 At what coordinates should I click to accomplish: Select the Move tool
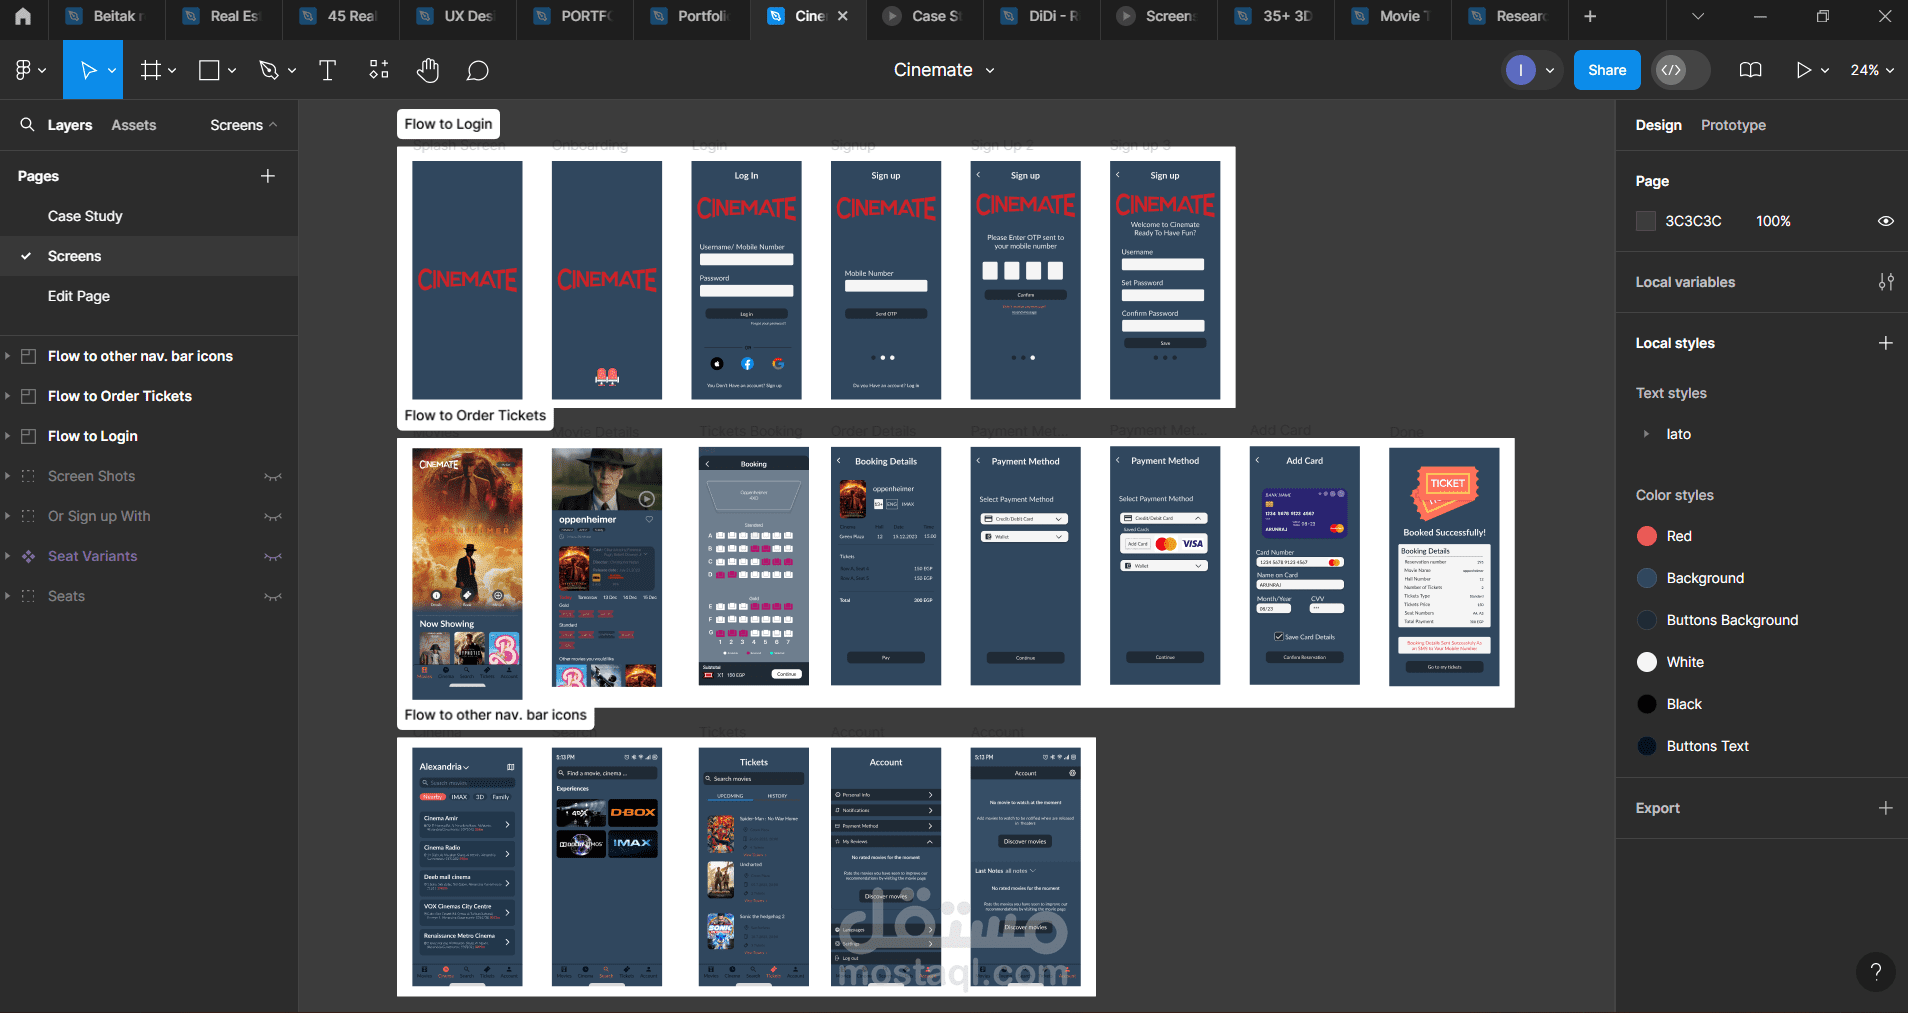point(88,70)
